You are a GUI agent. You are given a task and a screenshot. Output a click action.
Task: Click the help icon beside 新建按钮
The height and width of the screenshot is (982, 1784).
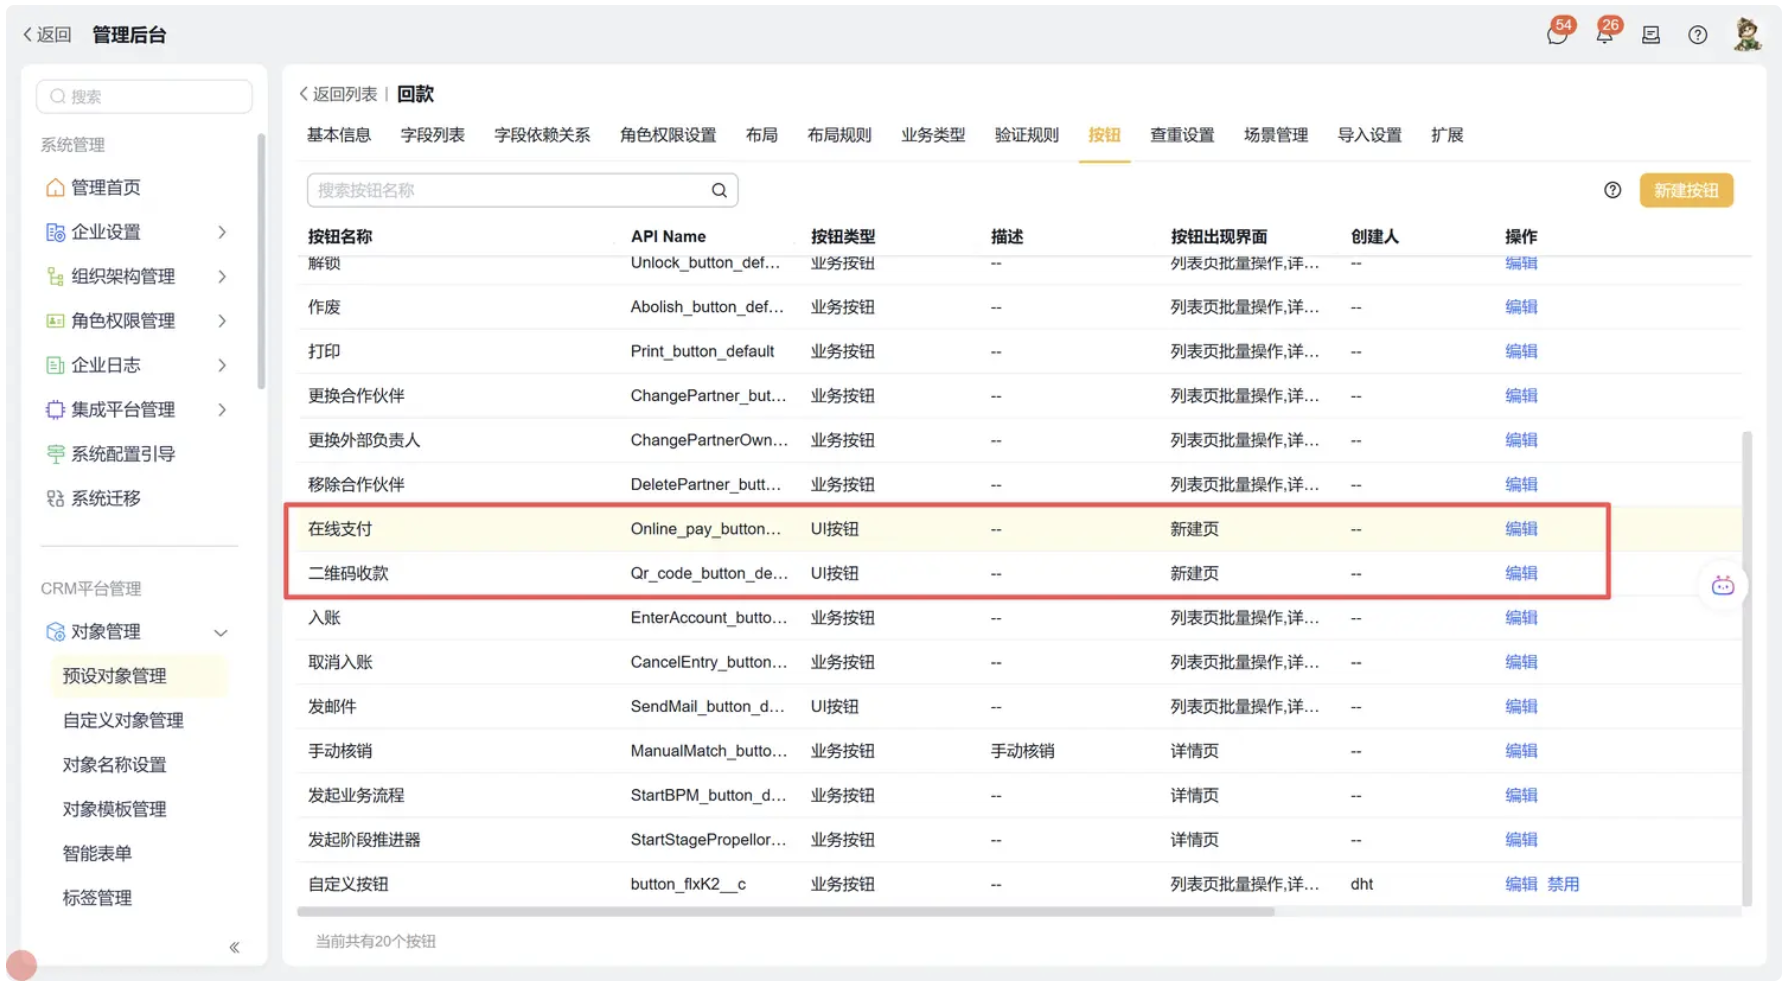(x=1612, y=190)
